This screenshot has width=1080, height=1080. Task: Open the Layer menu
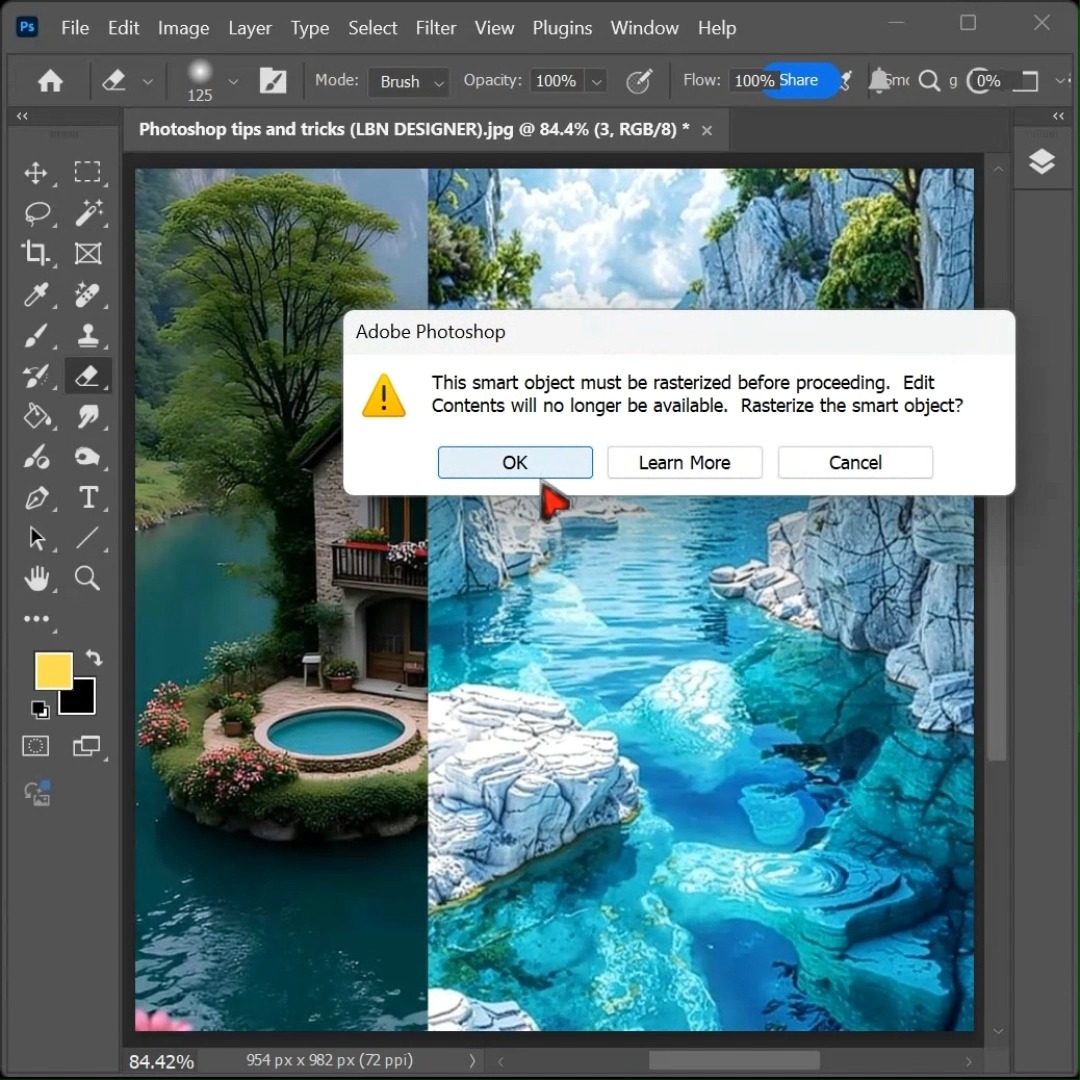[250, 28]
